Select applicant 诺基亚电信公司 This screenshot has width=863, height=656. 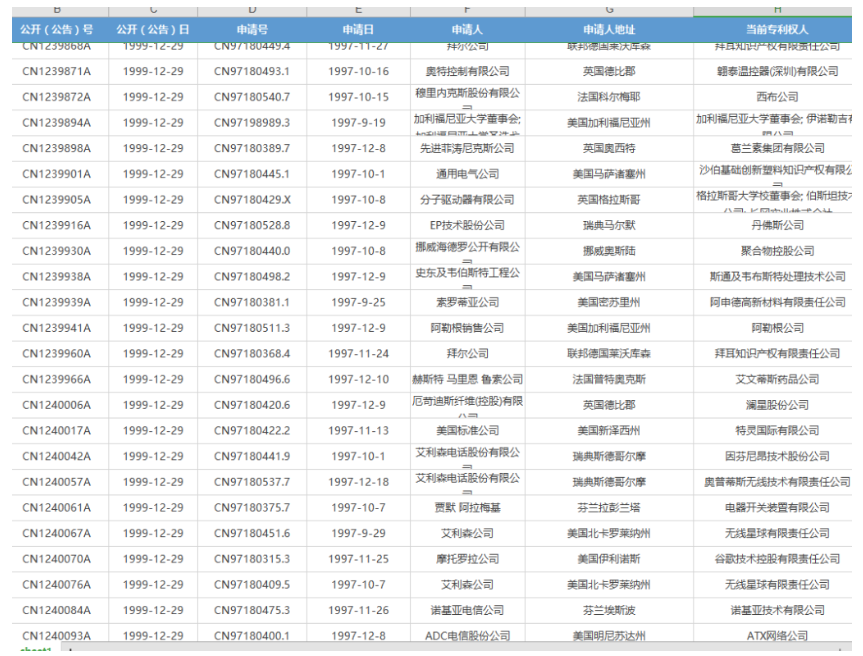pos(467,610)
